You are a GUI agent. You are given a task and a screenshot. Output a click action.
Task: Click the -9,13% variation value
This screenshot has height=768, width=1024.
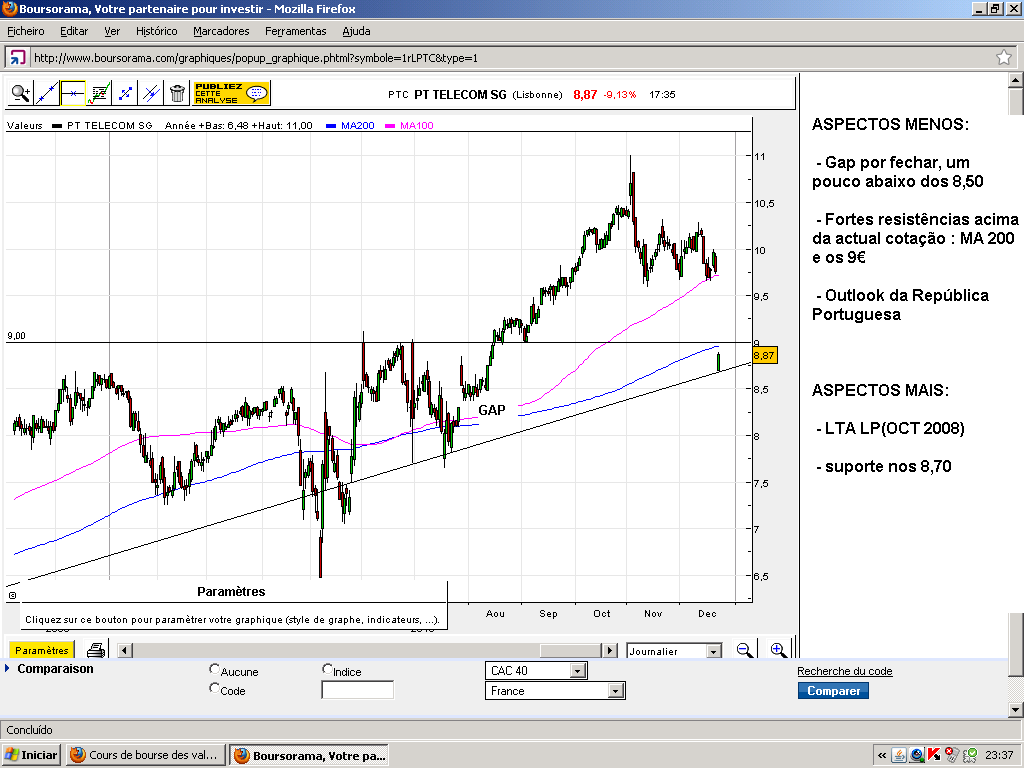pyautogui.click(x=620, y=95)
